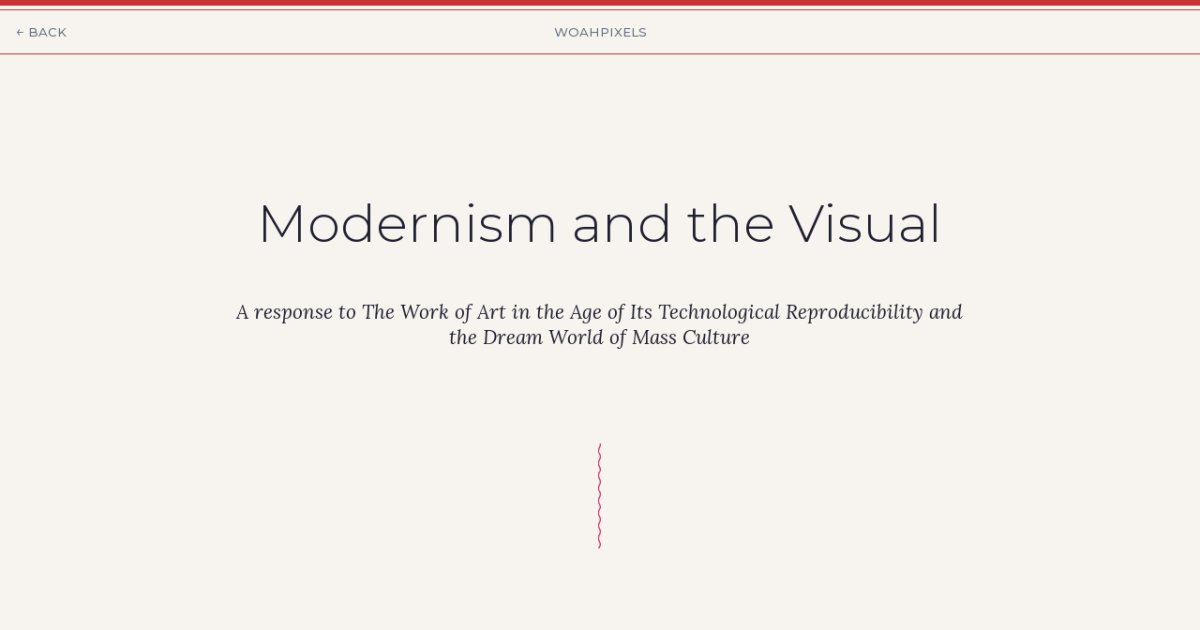Tap the WOAHPIXELS wordmark to go home
Image resolution: width=1200 pixels, height=630 pixels.
[600, 31]
